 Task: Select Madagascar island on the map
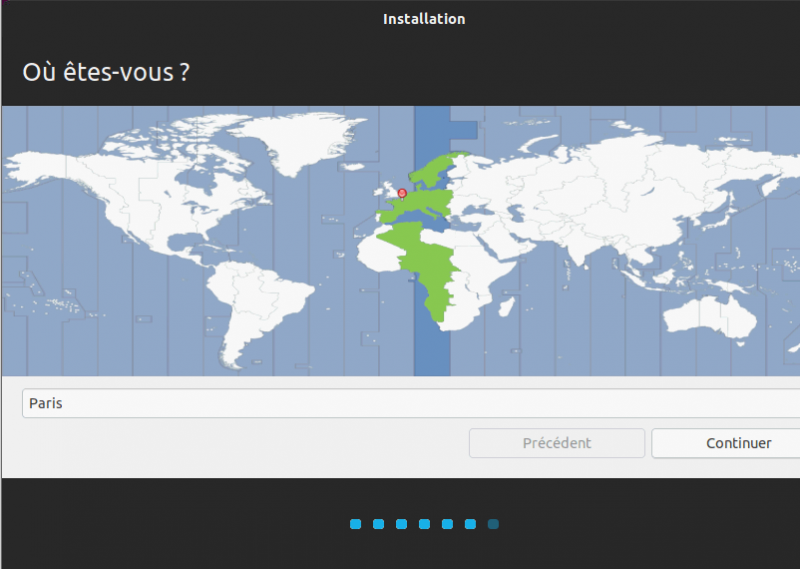[x=506, y=306]
